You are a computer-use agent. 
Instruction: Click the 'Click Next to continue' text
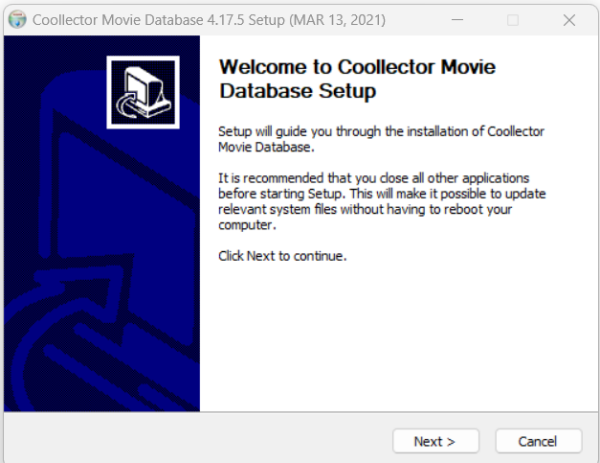pos(282,256)
